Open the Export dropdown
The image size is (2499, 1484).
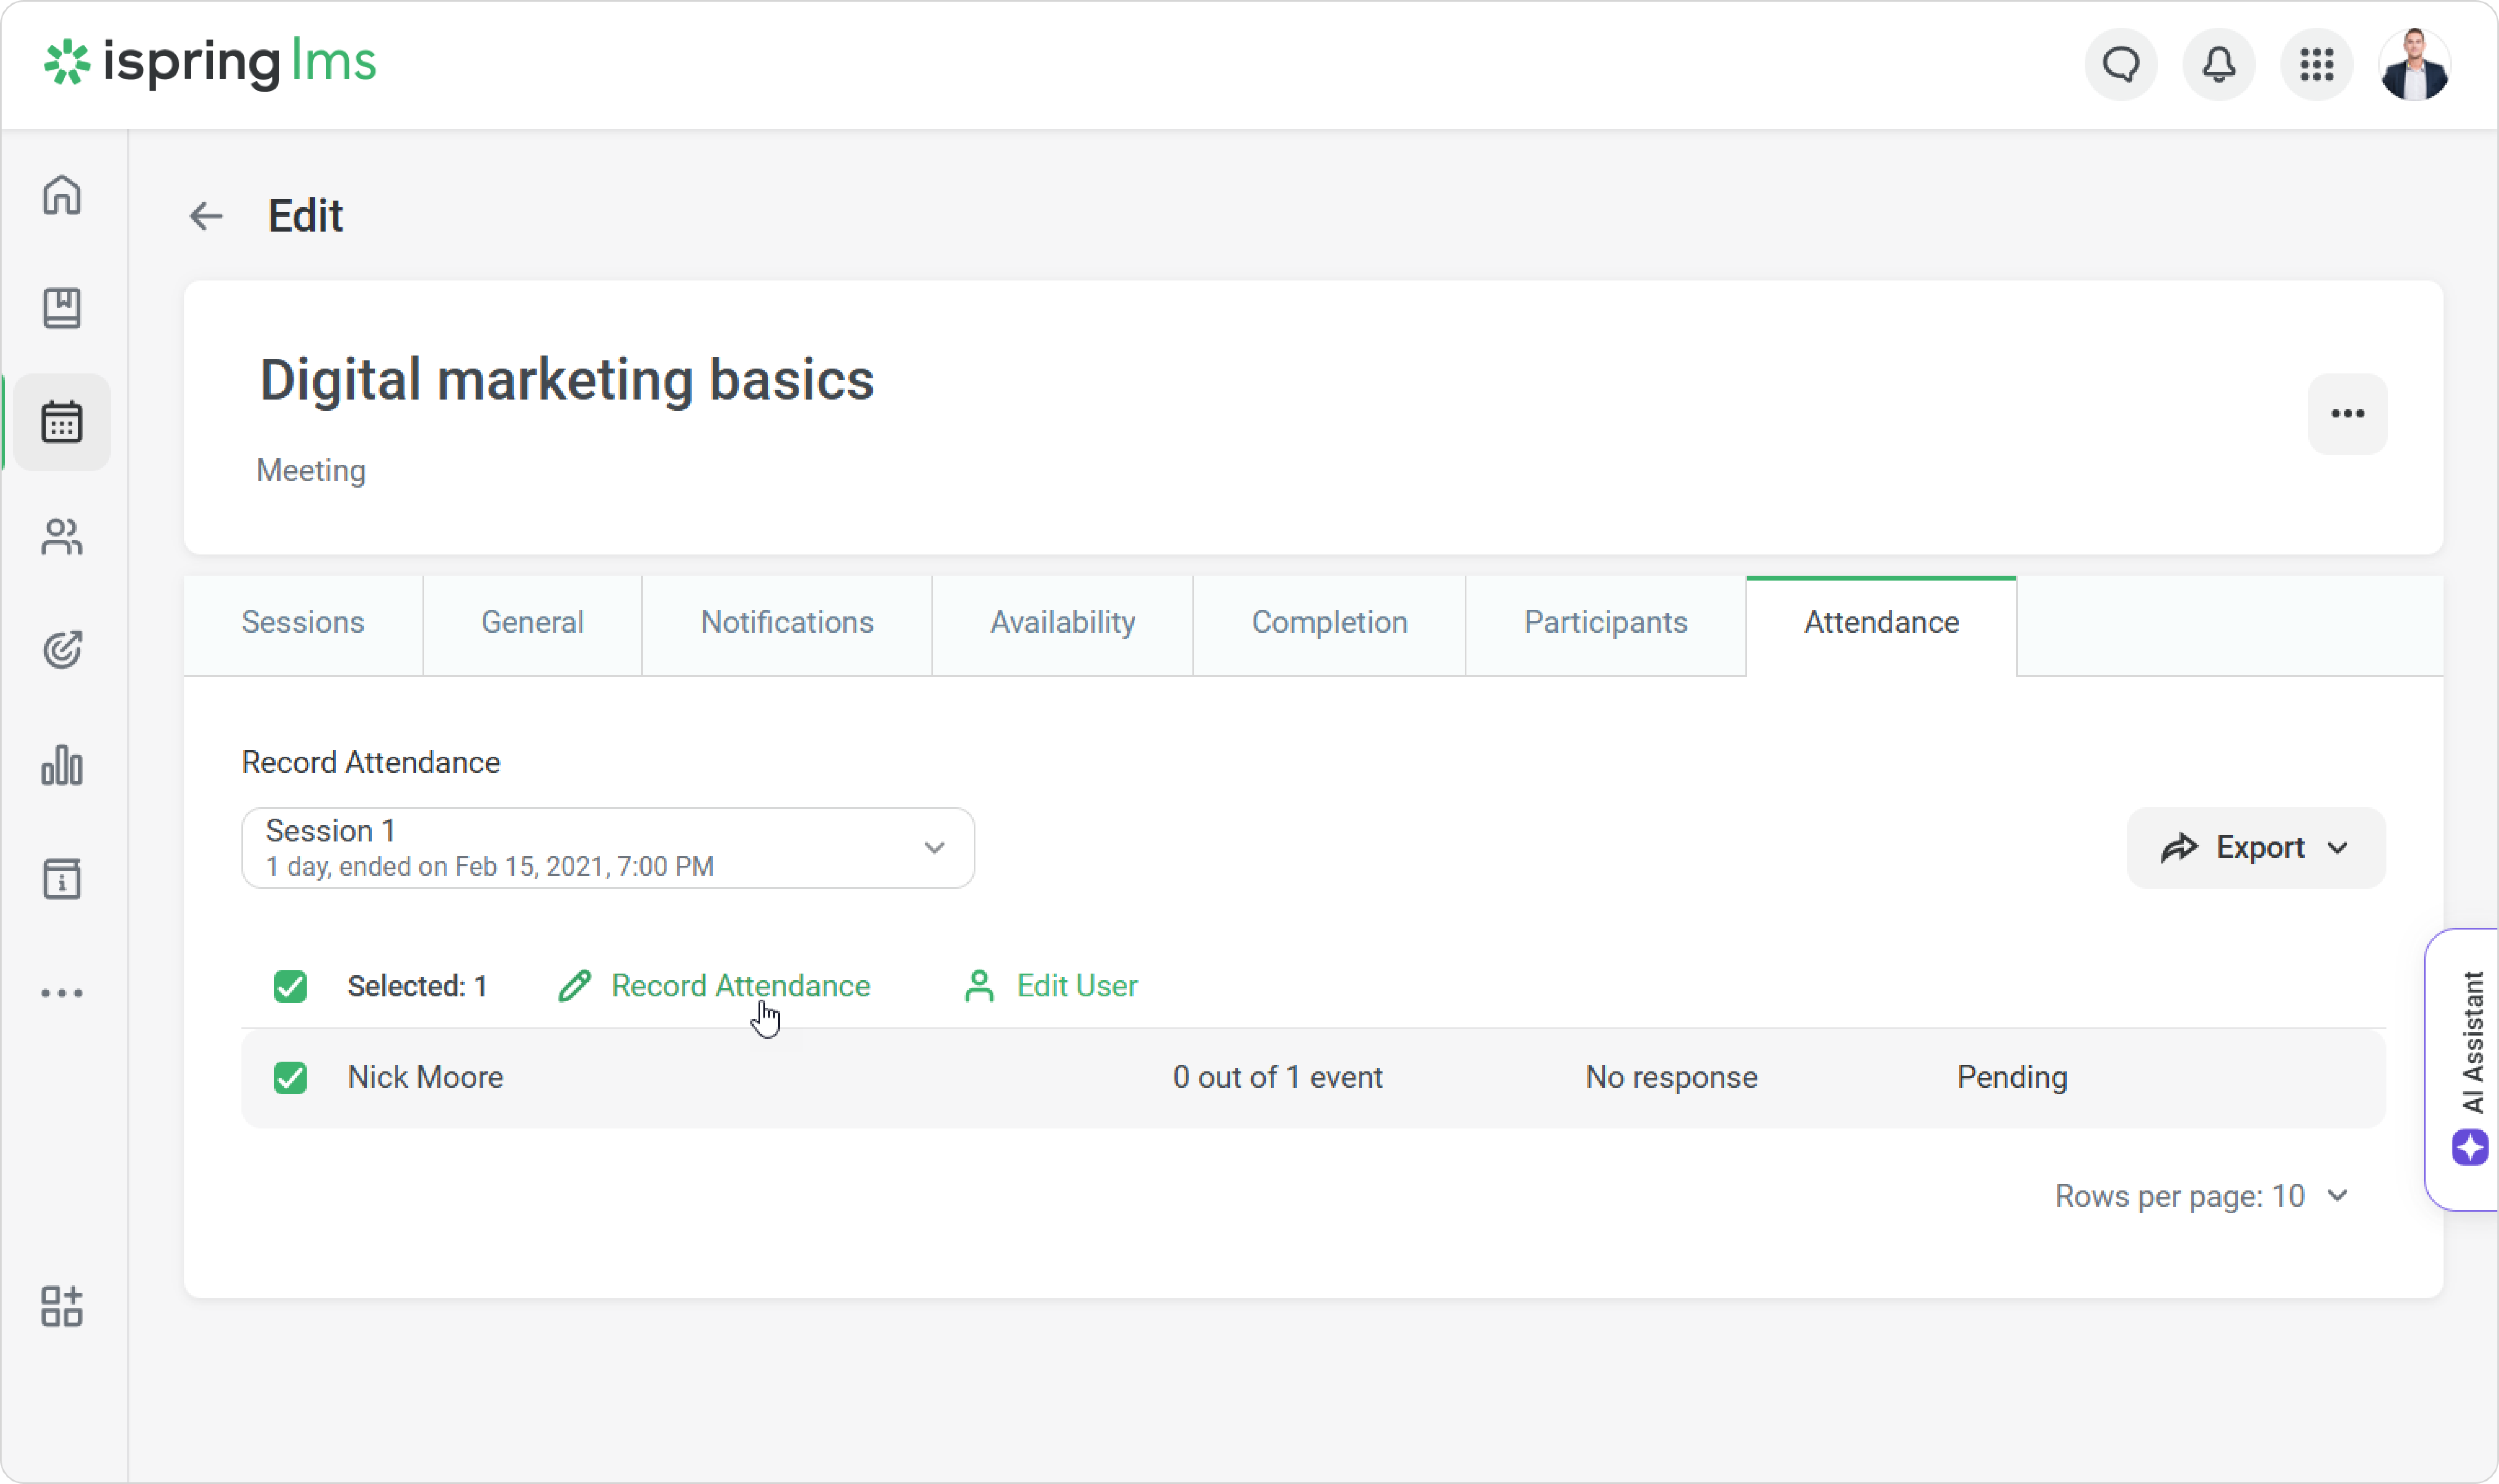[x=2255, y=848]
